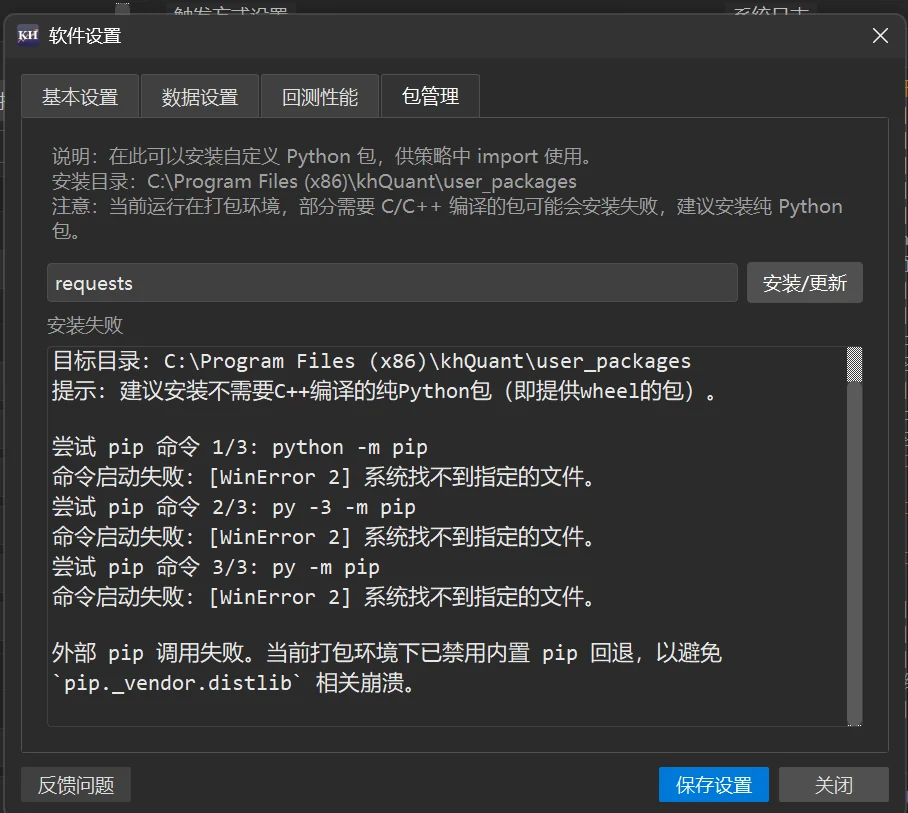
Task: Click the '外部 pip 调用失败' message line
Action: point(386,653)
